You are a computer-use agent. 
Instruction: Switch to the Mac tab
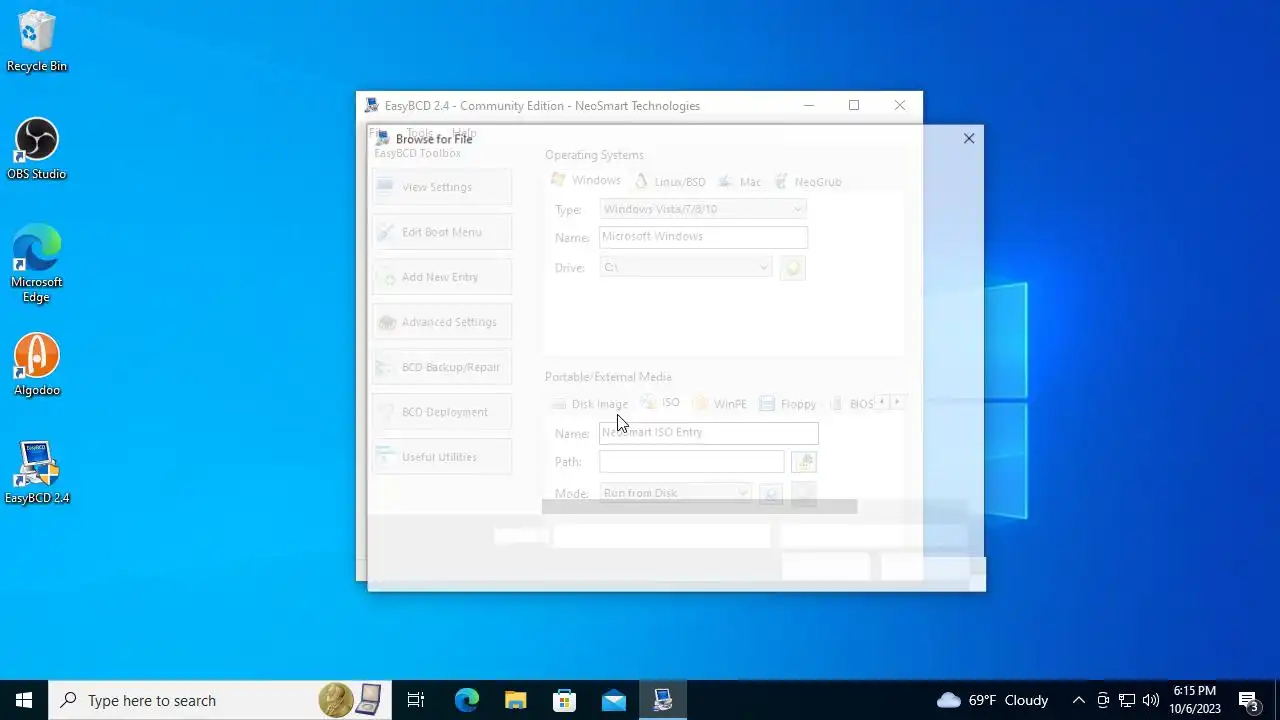(741, 182)
